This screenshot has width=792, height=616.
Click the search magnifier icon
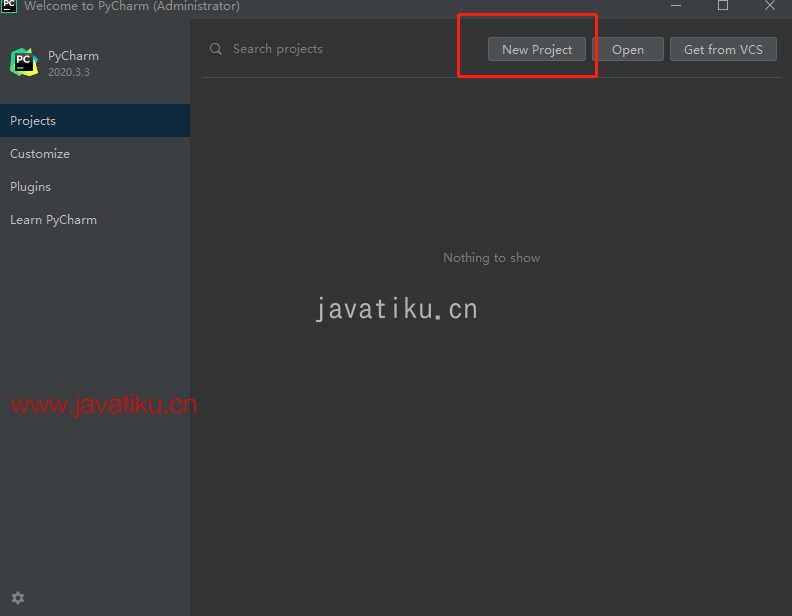(216, 49)
